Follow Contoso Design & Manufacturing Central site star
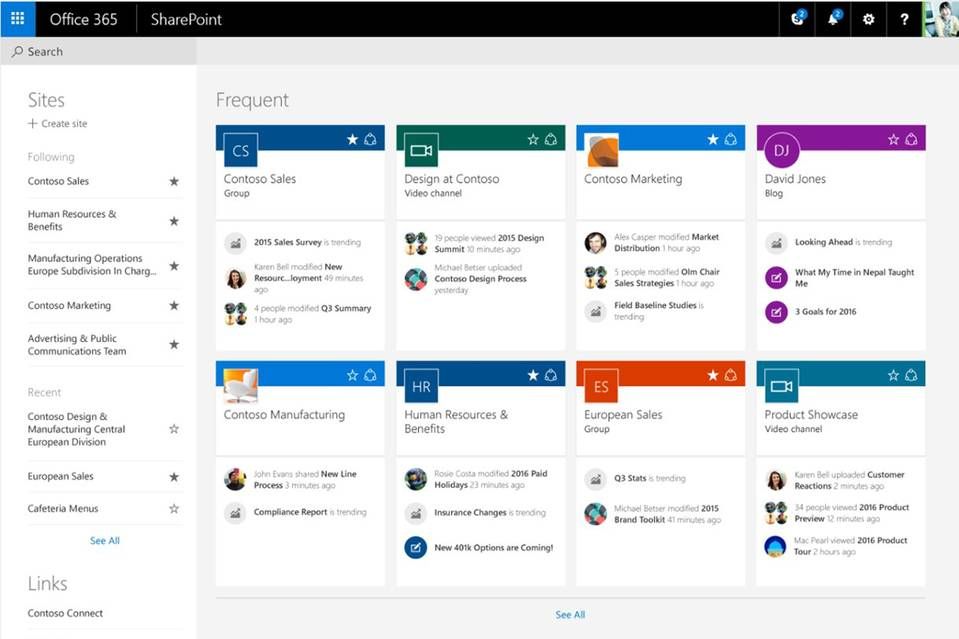The image size is (959, 639). click(x=174, y=429)
